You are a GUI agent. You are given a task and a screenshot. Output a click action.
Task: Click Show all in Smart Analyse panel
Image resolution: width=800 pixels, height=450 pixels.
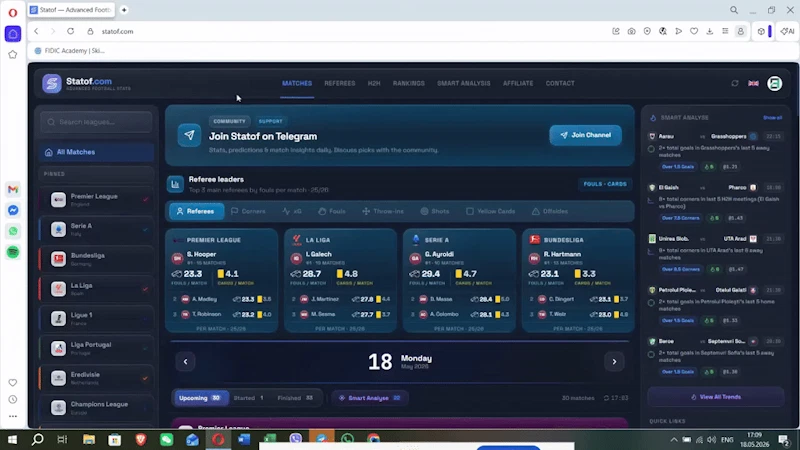pyautogui.click(x=772, y=118)
